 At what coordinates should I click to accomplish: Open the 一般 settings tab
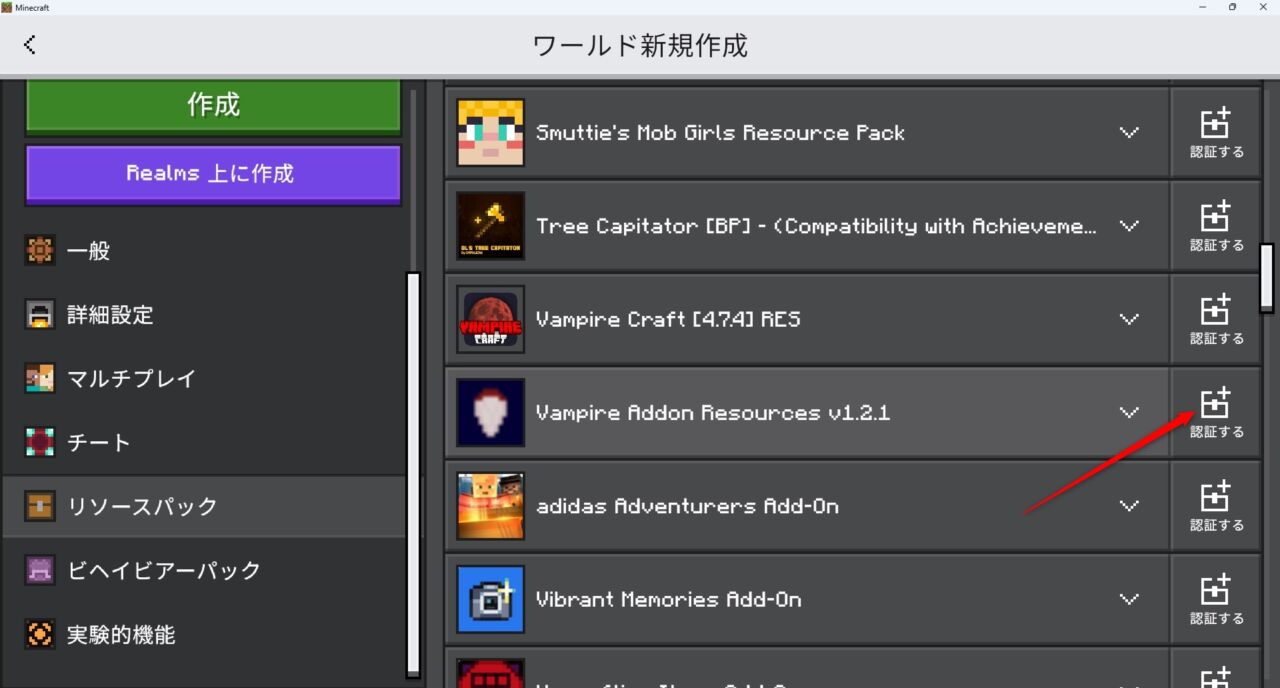[205, 251]
